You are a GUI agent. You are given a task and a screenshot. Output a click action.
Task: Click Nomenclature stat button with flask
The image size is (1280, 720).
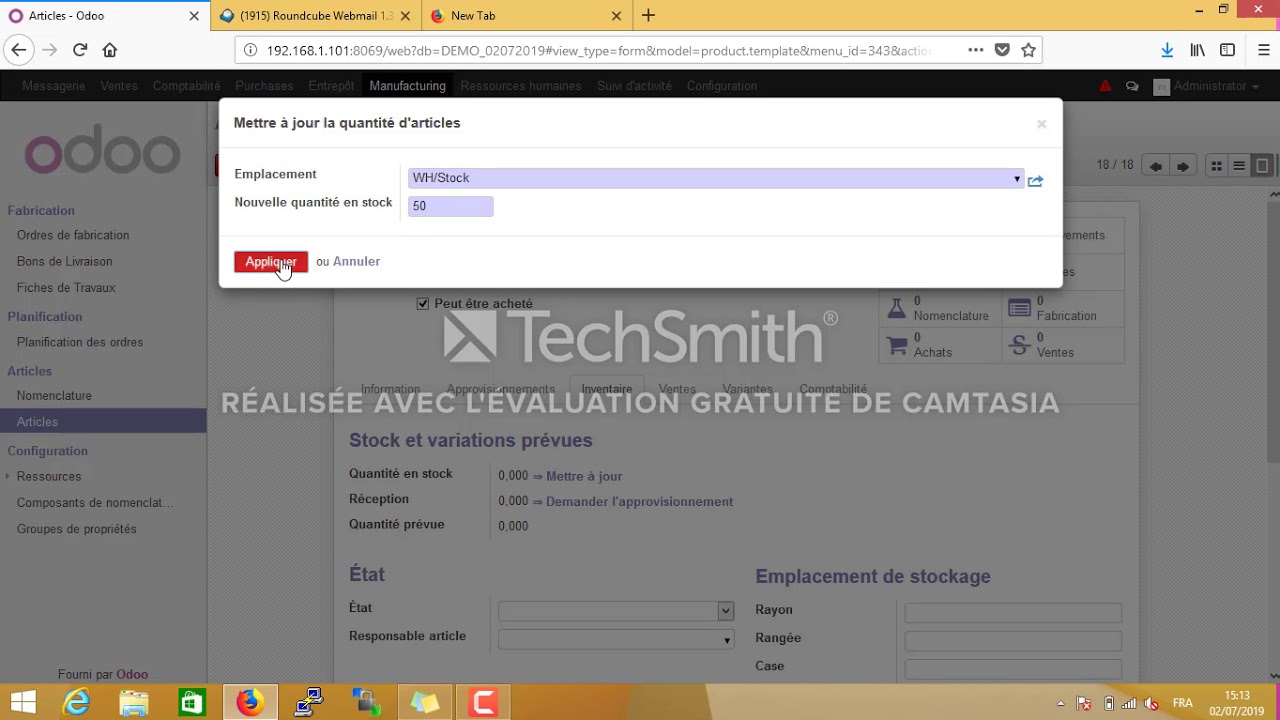point(939,308)
